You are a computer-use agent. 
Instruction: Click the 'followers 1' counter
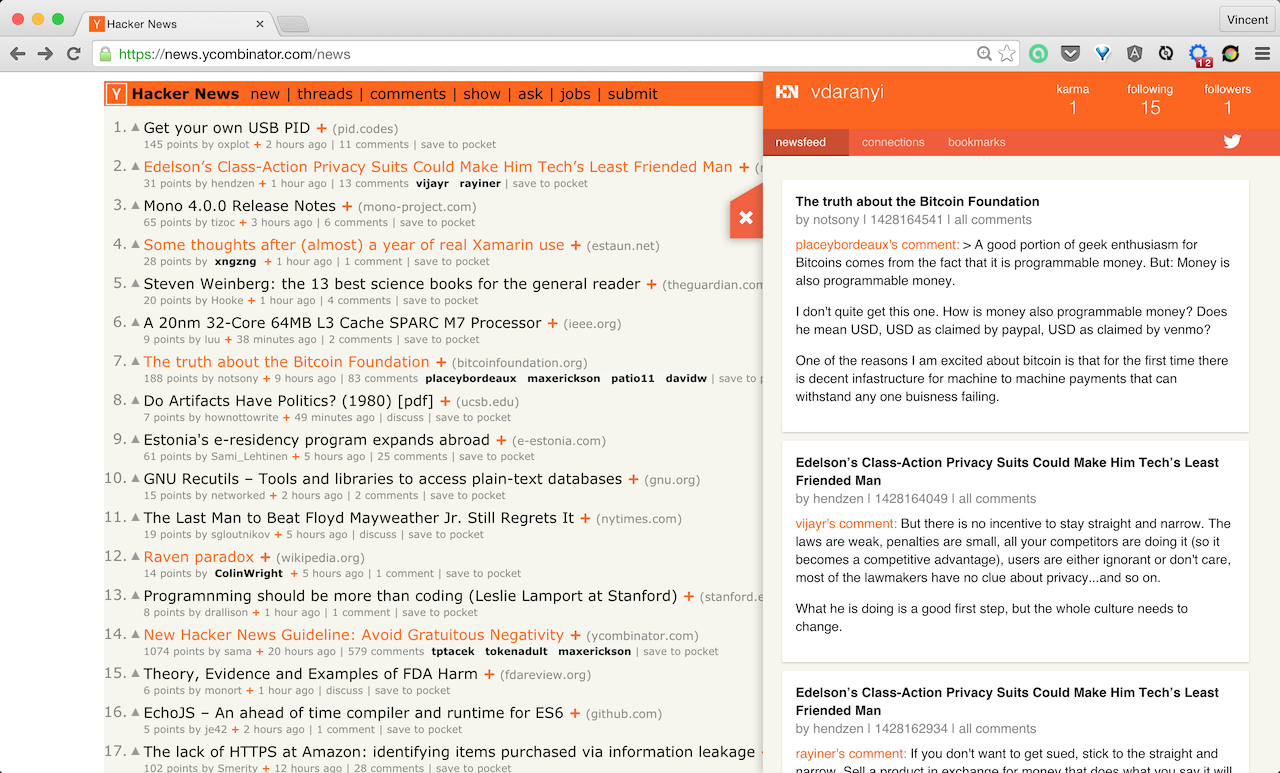pyautogui.click(x=1228, y=99)
